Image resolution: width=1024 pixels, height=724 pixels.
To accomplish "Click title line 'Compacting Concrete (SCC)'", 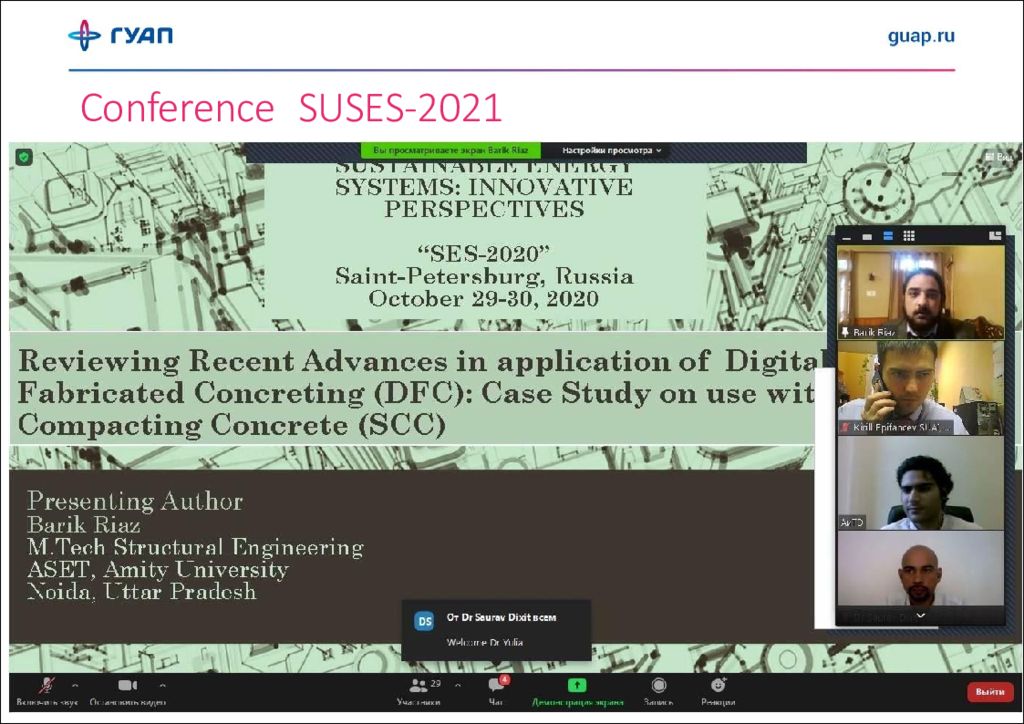I will click(232, 425).
